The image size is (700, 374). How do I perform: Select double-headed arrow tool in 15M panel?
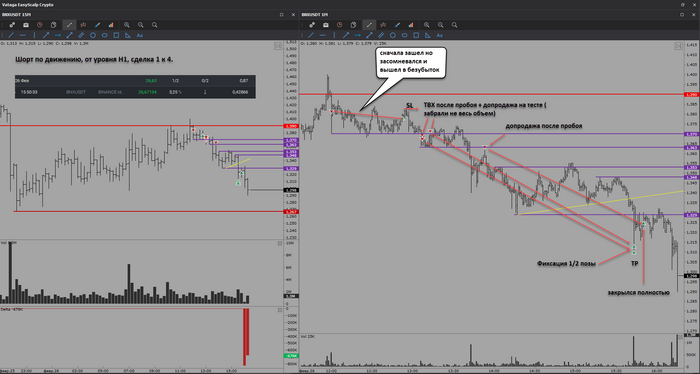70,35
